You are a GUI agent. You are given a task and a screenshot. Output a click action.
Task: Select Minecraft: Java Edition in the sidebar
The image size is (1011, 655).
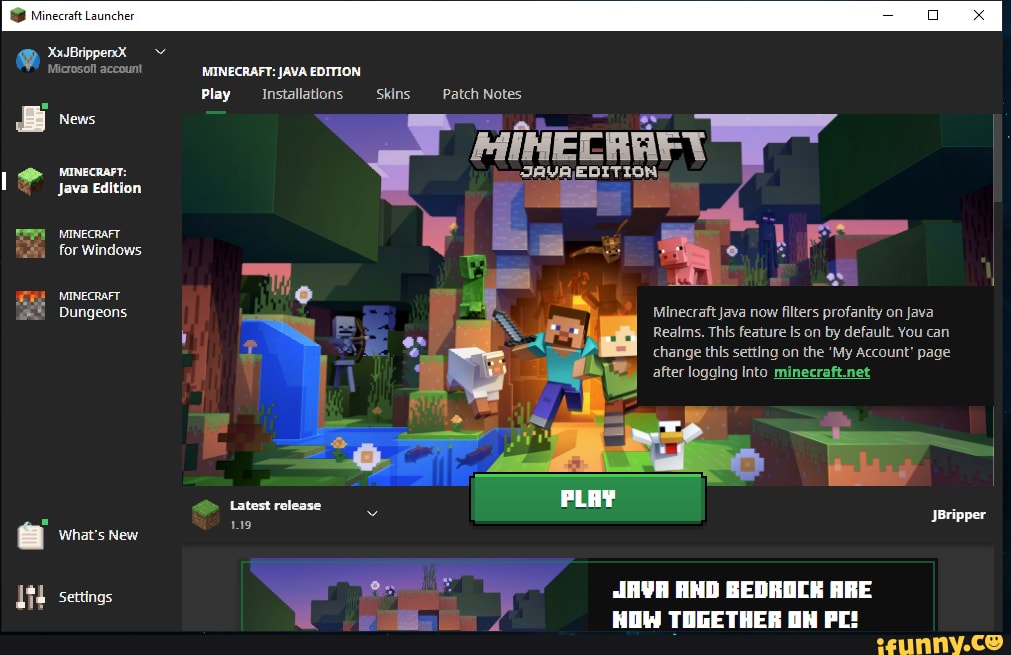coord(85,181)
